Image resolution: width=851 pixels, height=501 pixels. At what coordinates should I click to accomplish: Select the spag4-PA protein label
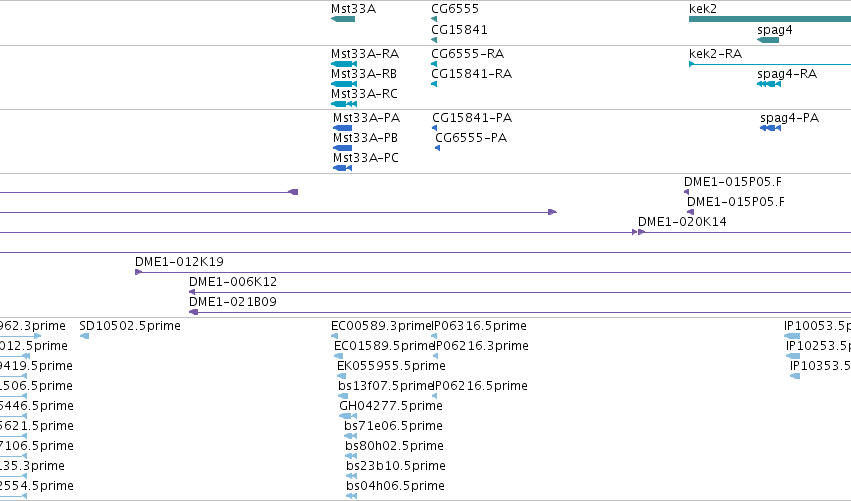[789, 118]
